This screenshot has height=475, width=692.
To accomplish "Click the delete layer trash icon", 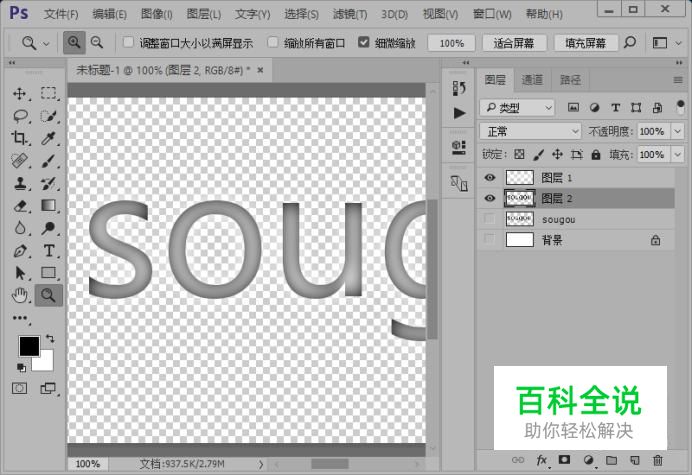I will click(x=658, y=460).
